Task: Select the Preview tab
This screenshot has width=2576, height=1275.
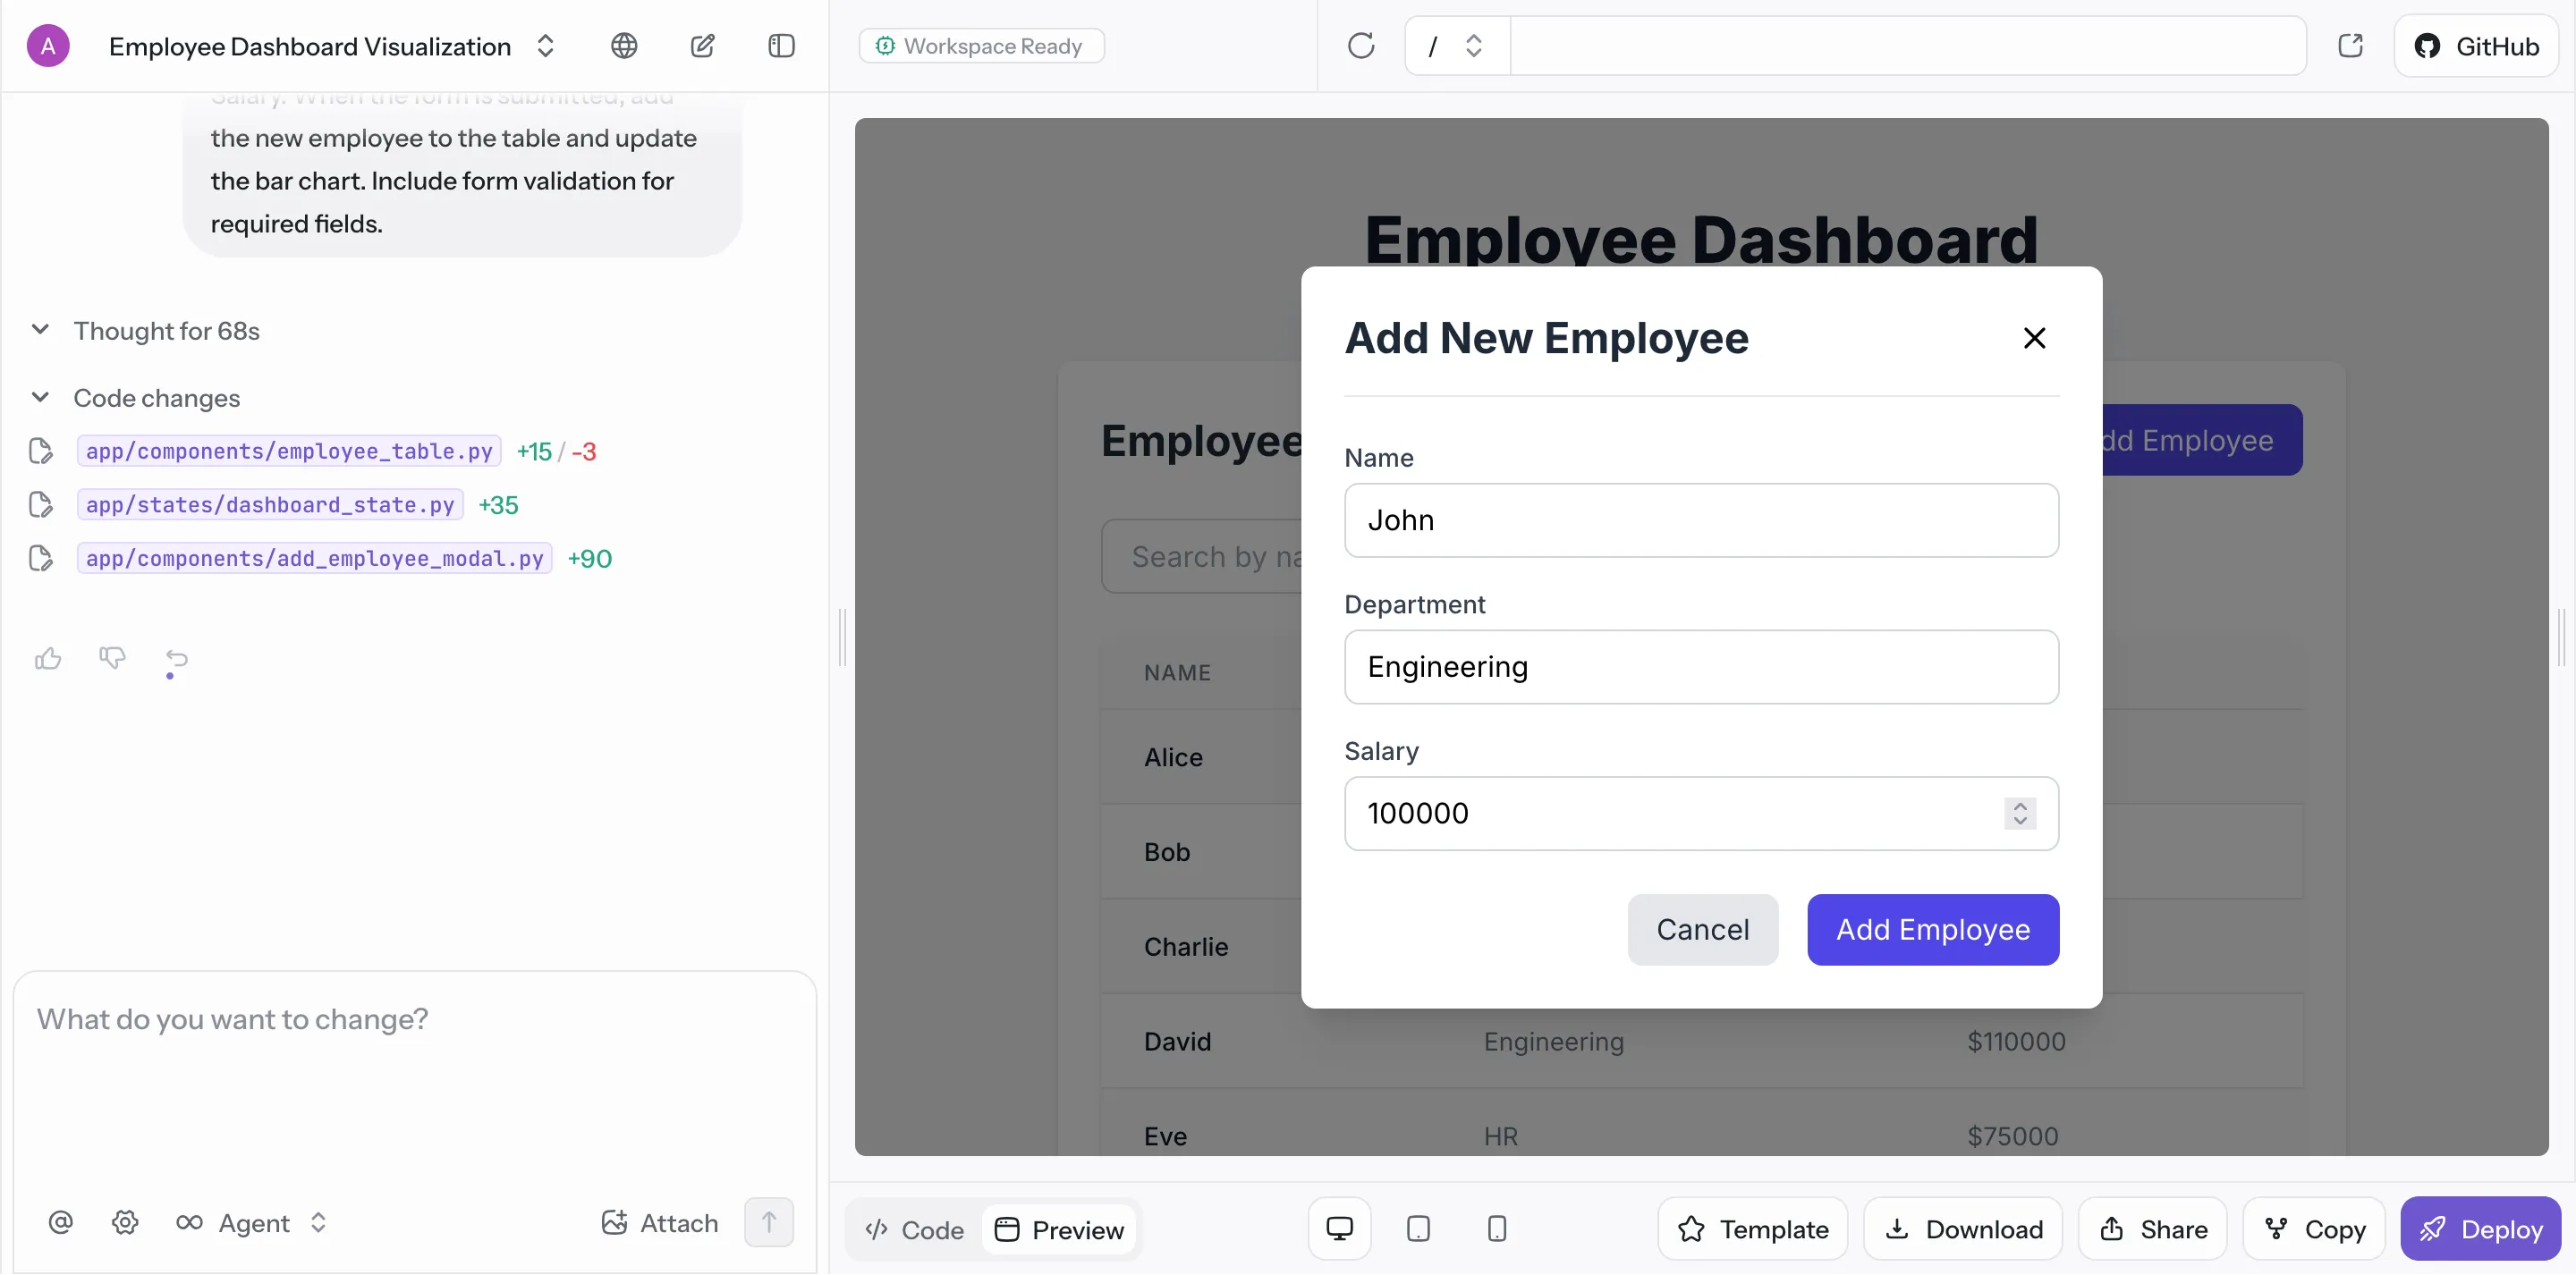Action: [1060, 1229]
